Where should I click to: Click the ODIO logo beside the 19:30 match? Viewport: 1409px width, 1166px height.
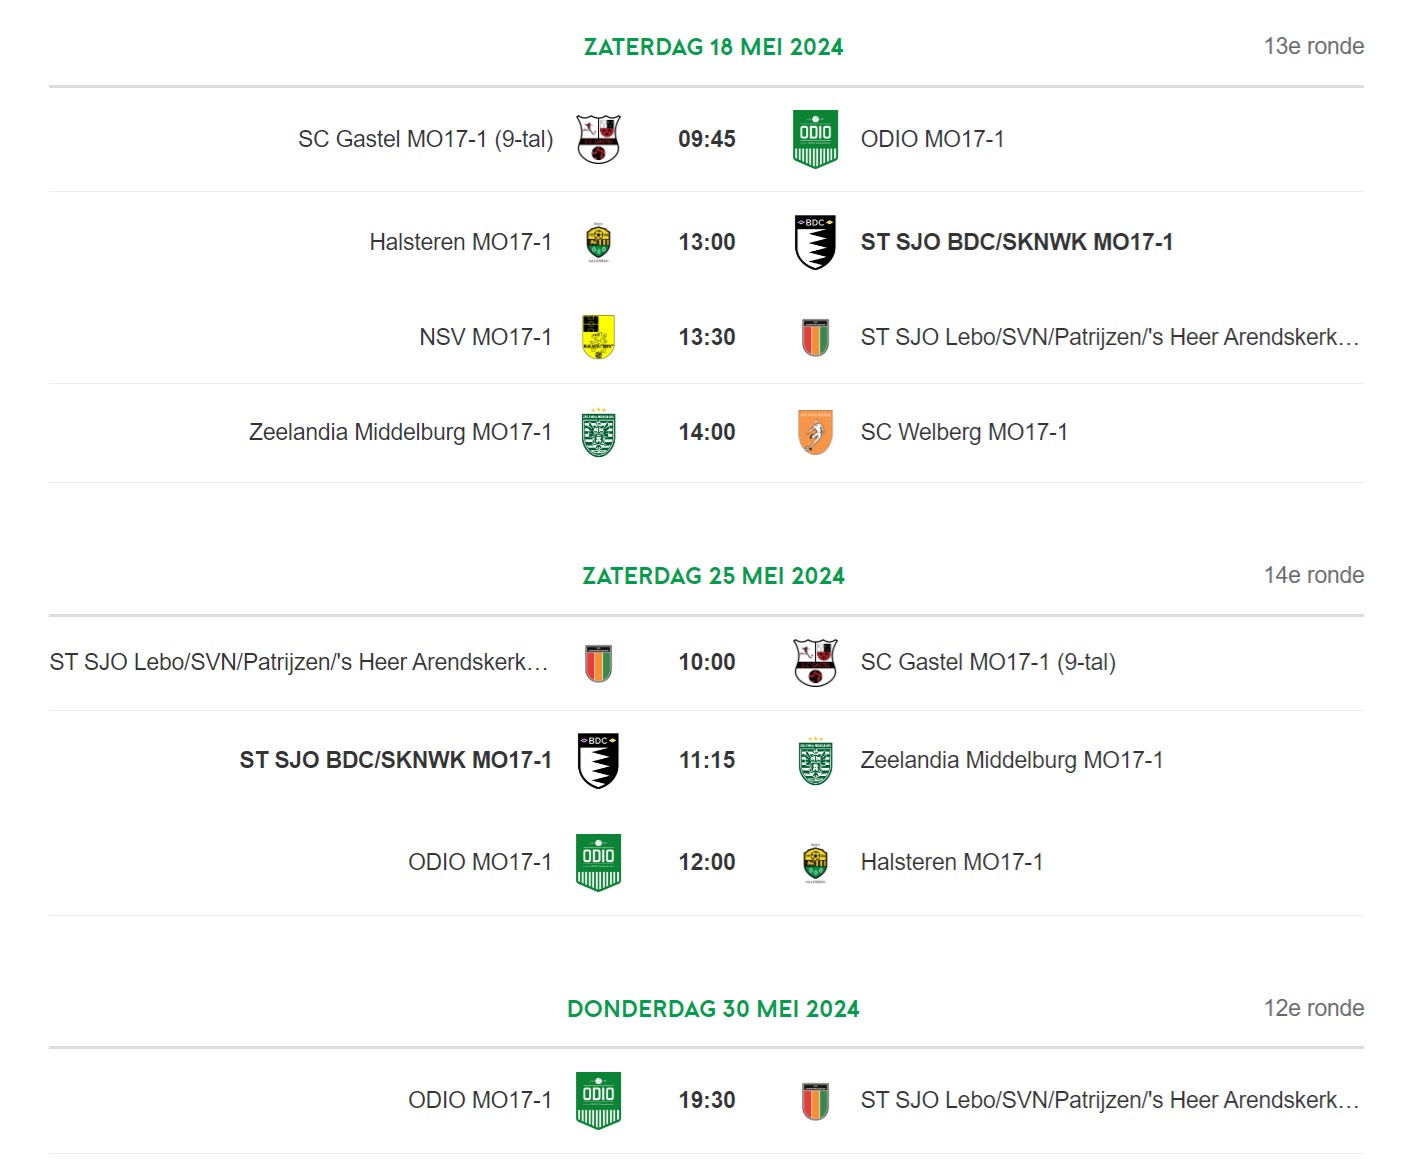coord(598,1100)
